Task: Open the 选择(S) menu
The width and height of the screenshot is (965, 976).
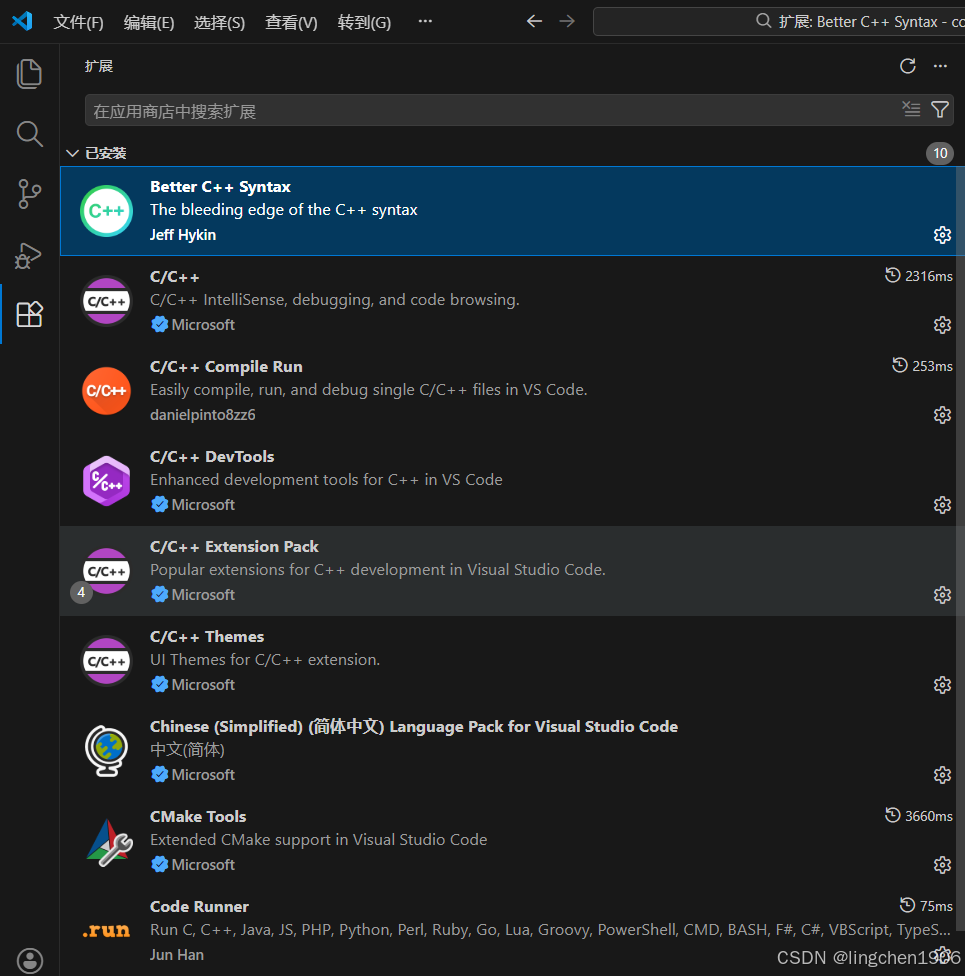Action: (x=219, y=22)
